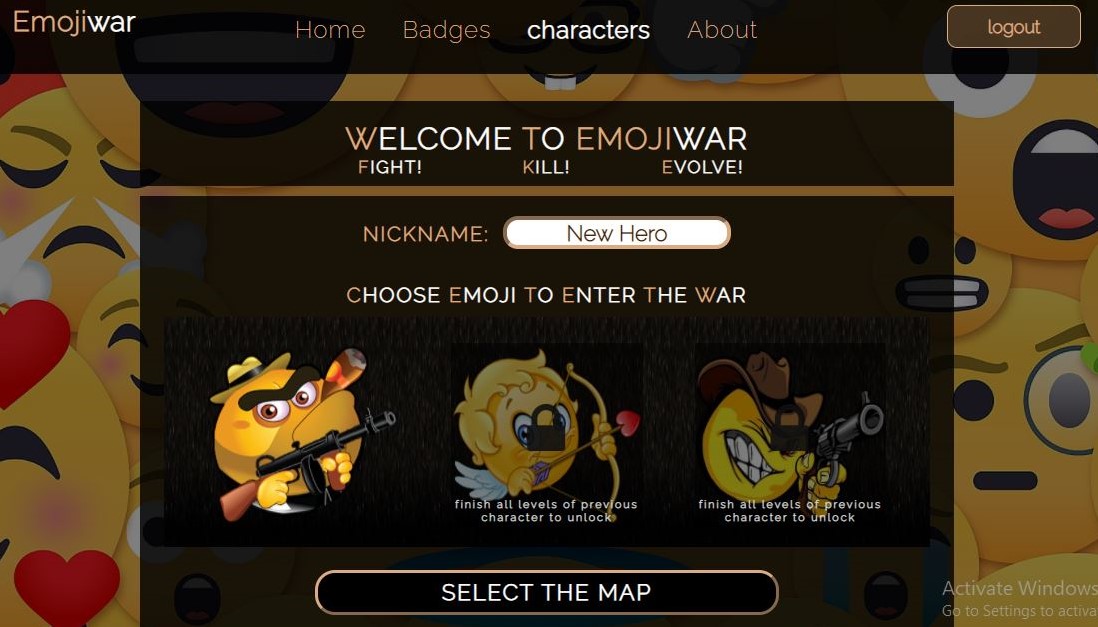Screen dimensions: 1098x627
Task: Click the unlock hint text under the cupid emoji
Action: [546, 511]
